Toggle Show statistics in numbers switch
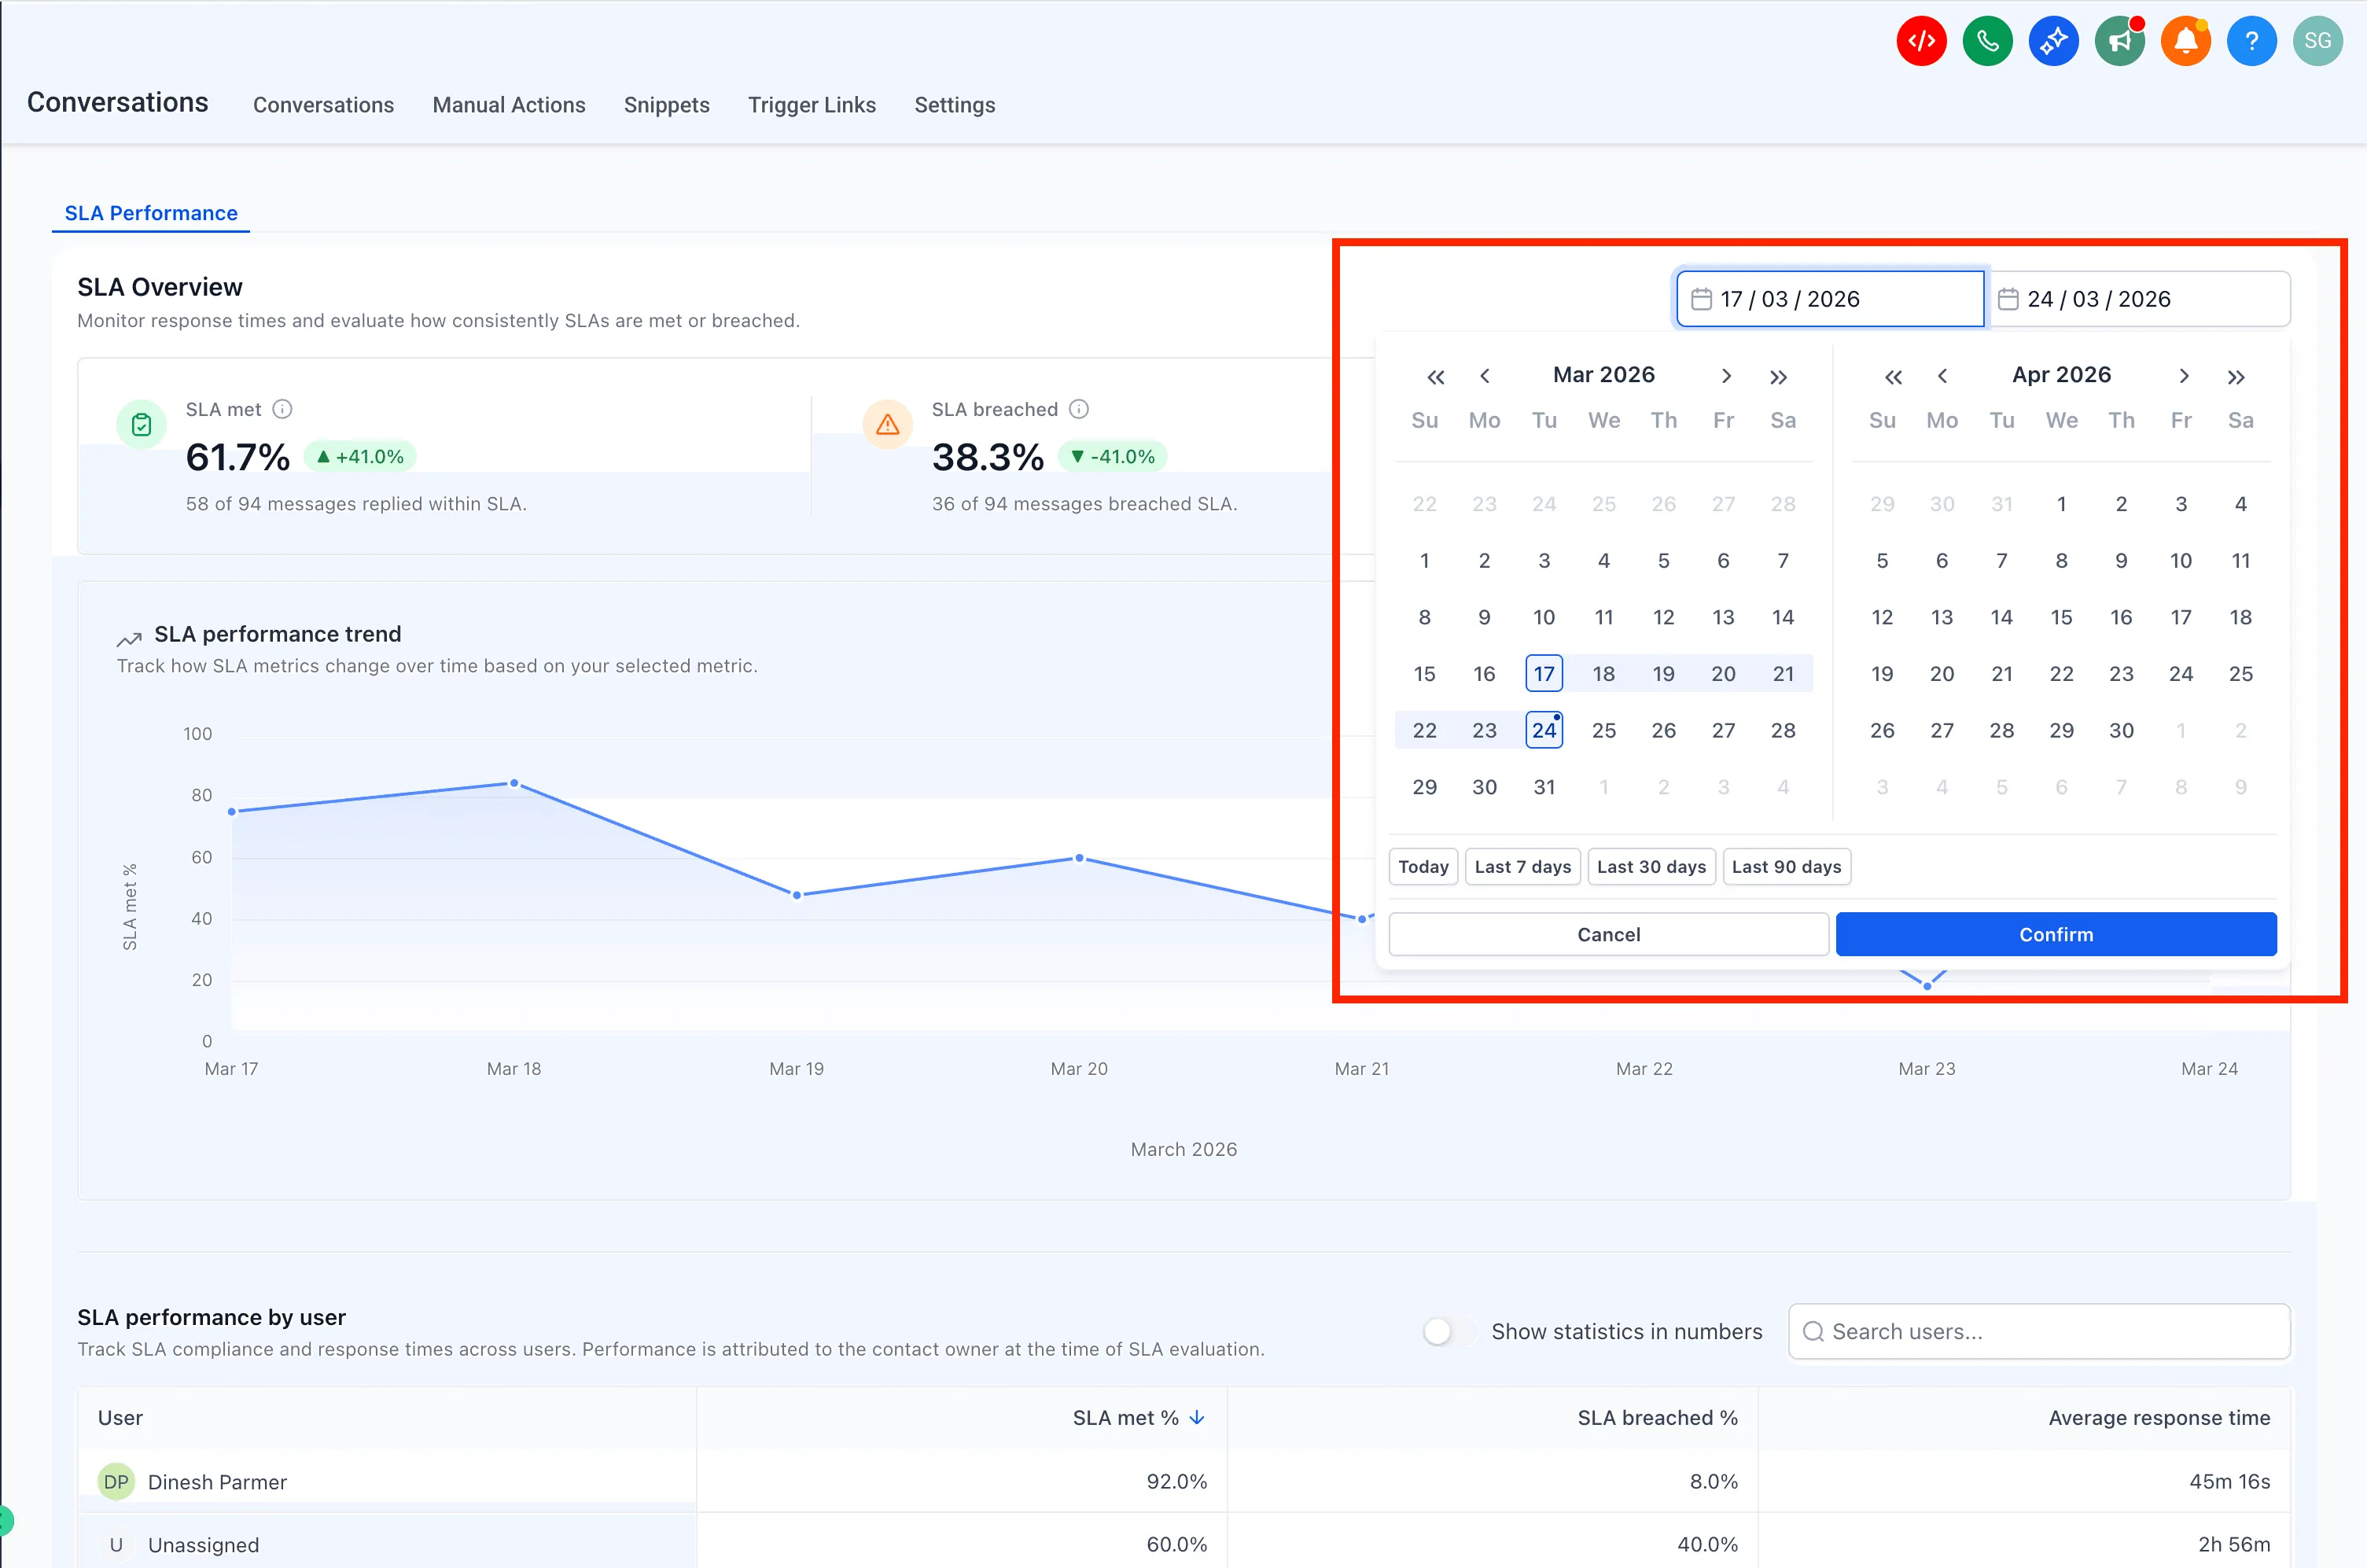The width and height of the screenshot is (2367, 1568). 1449,1332
